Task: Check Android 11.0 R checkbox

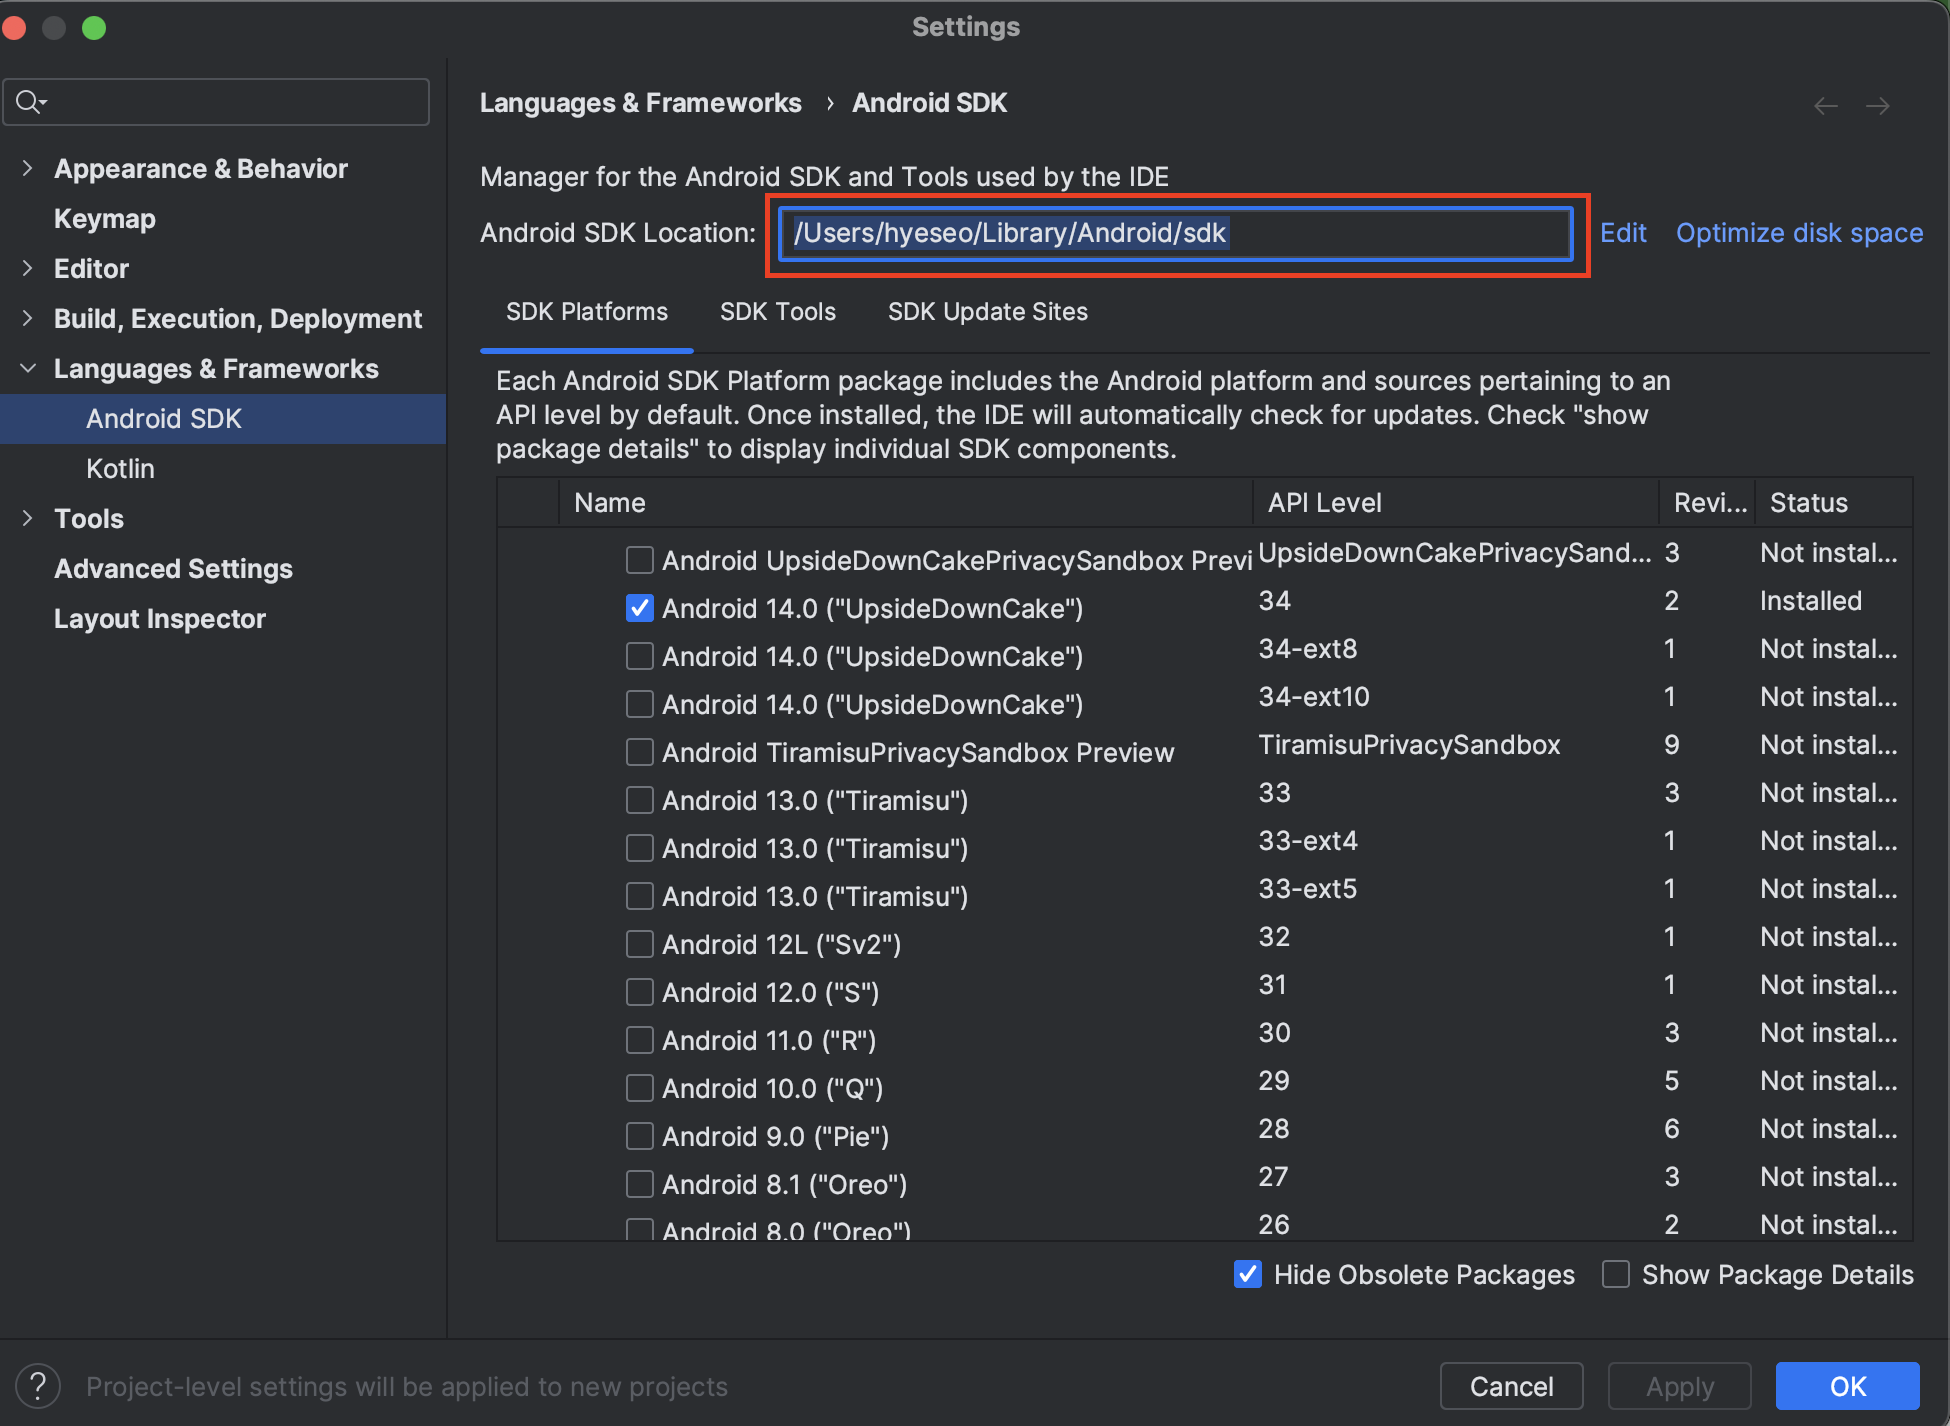Action: pos(640,1040)
